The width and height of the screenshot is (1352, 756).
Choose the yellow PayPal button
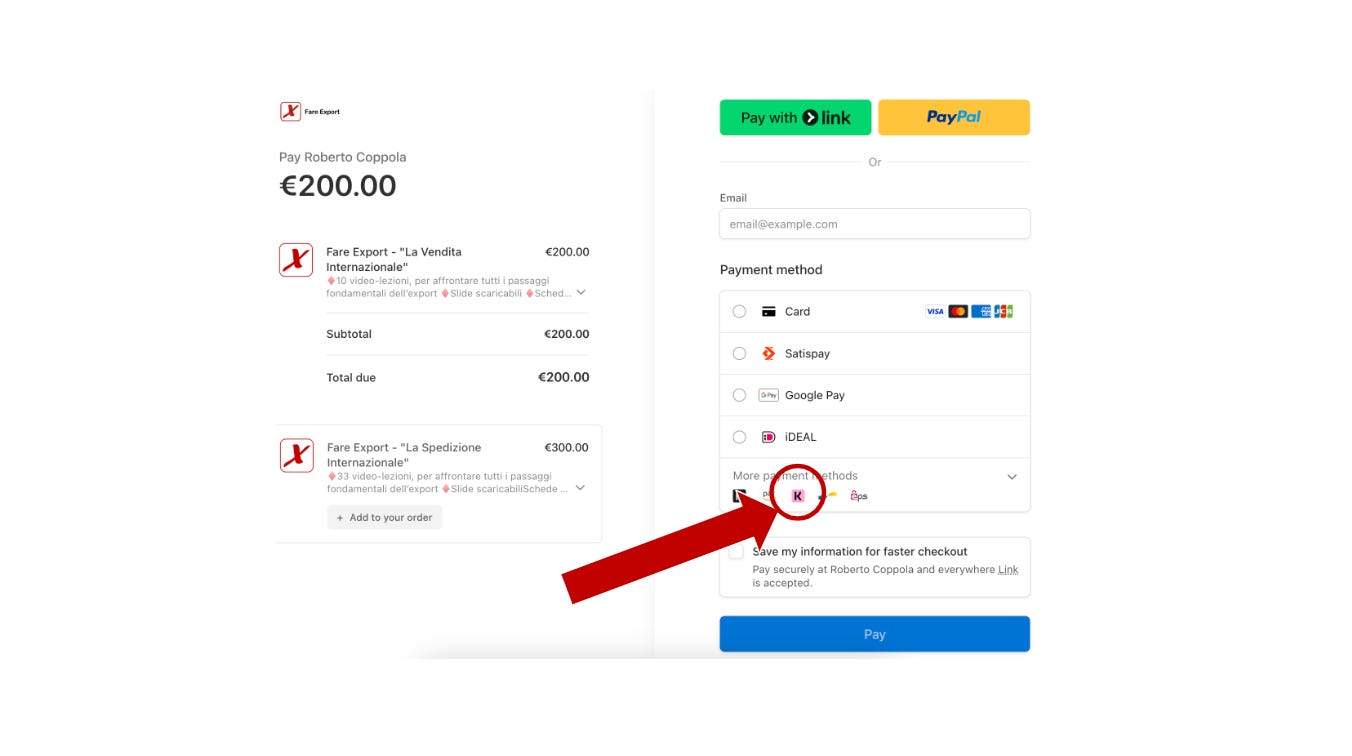pyautogui.click(x=954, y=117)
